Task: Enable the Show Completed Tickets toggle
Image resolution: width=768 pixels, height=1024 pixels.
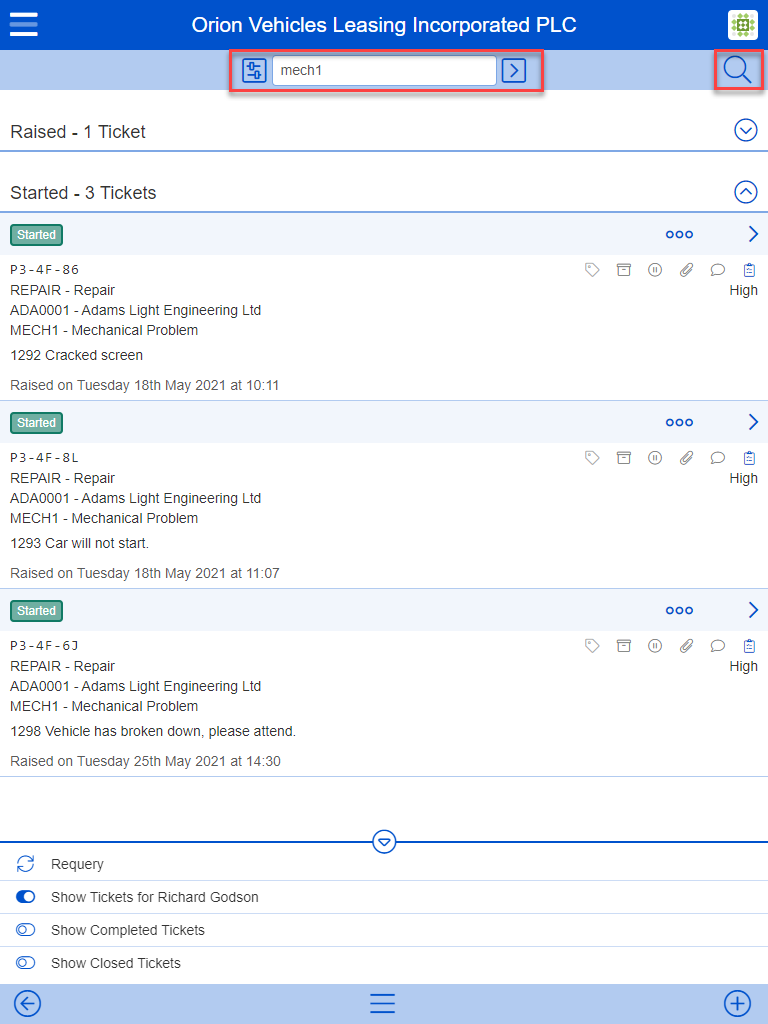Action: [x=25, y=929]
